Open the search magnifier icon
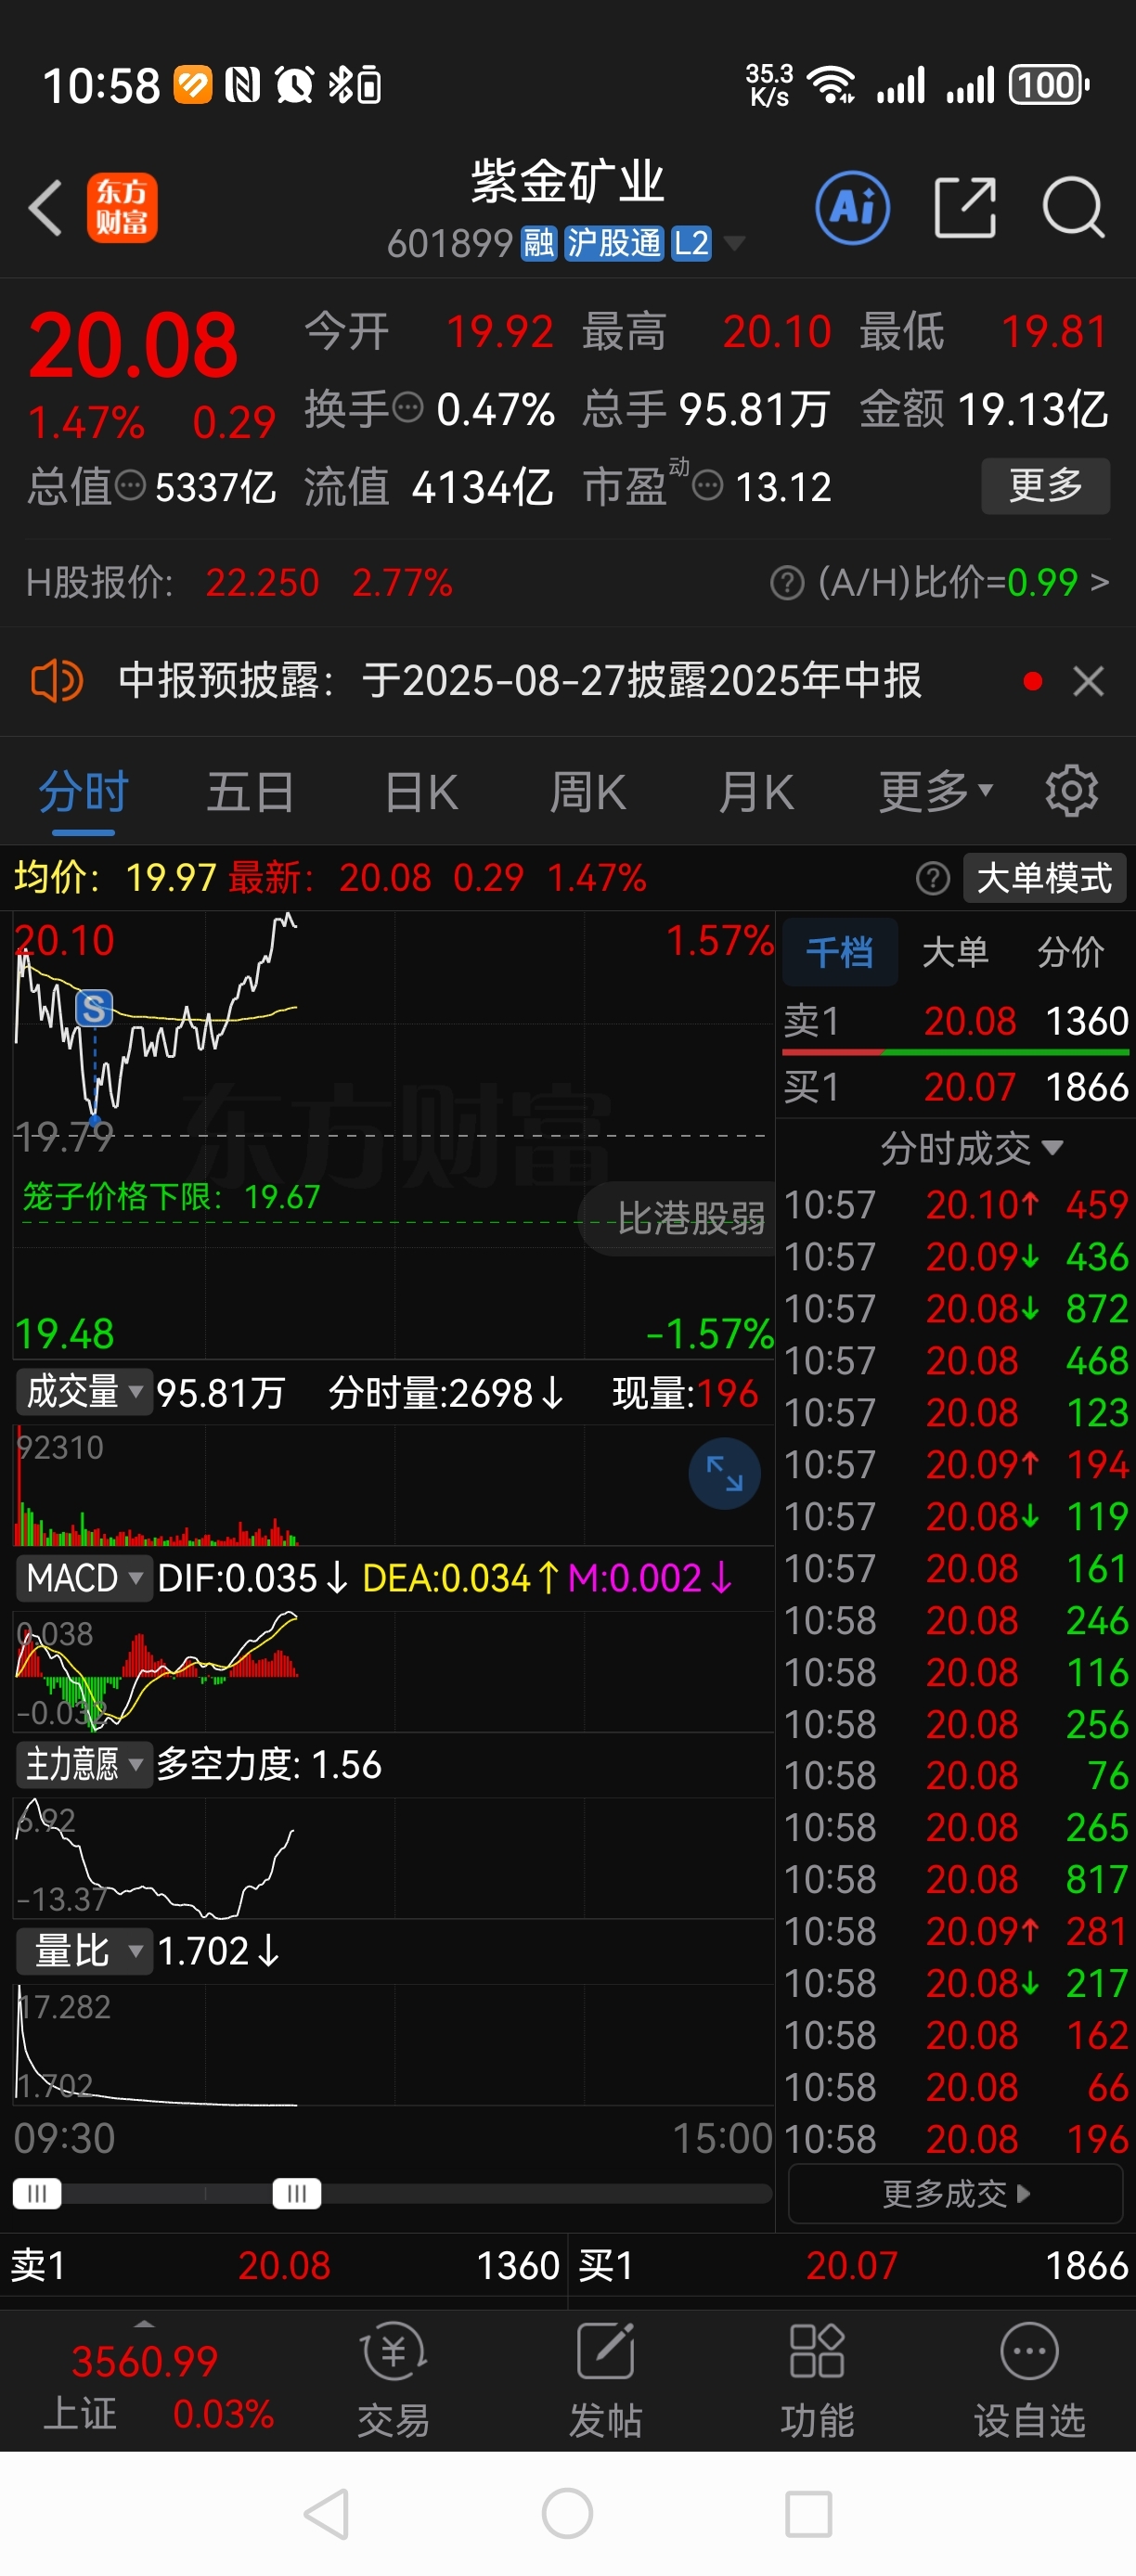Viewport: 1136px width, 2576px height. [x=1073, y=208]
